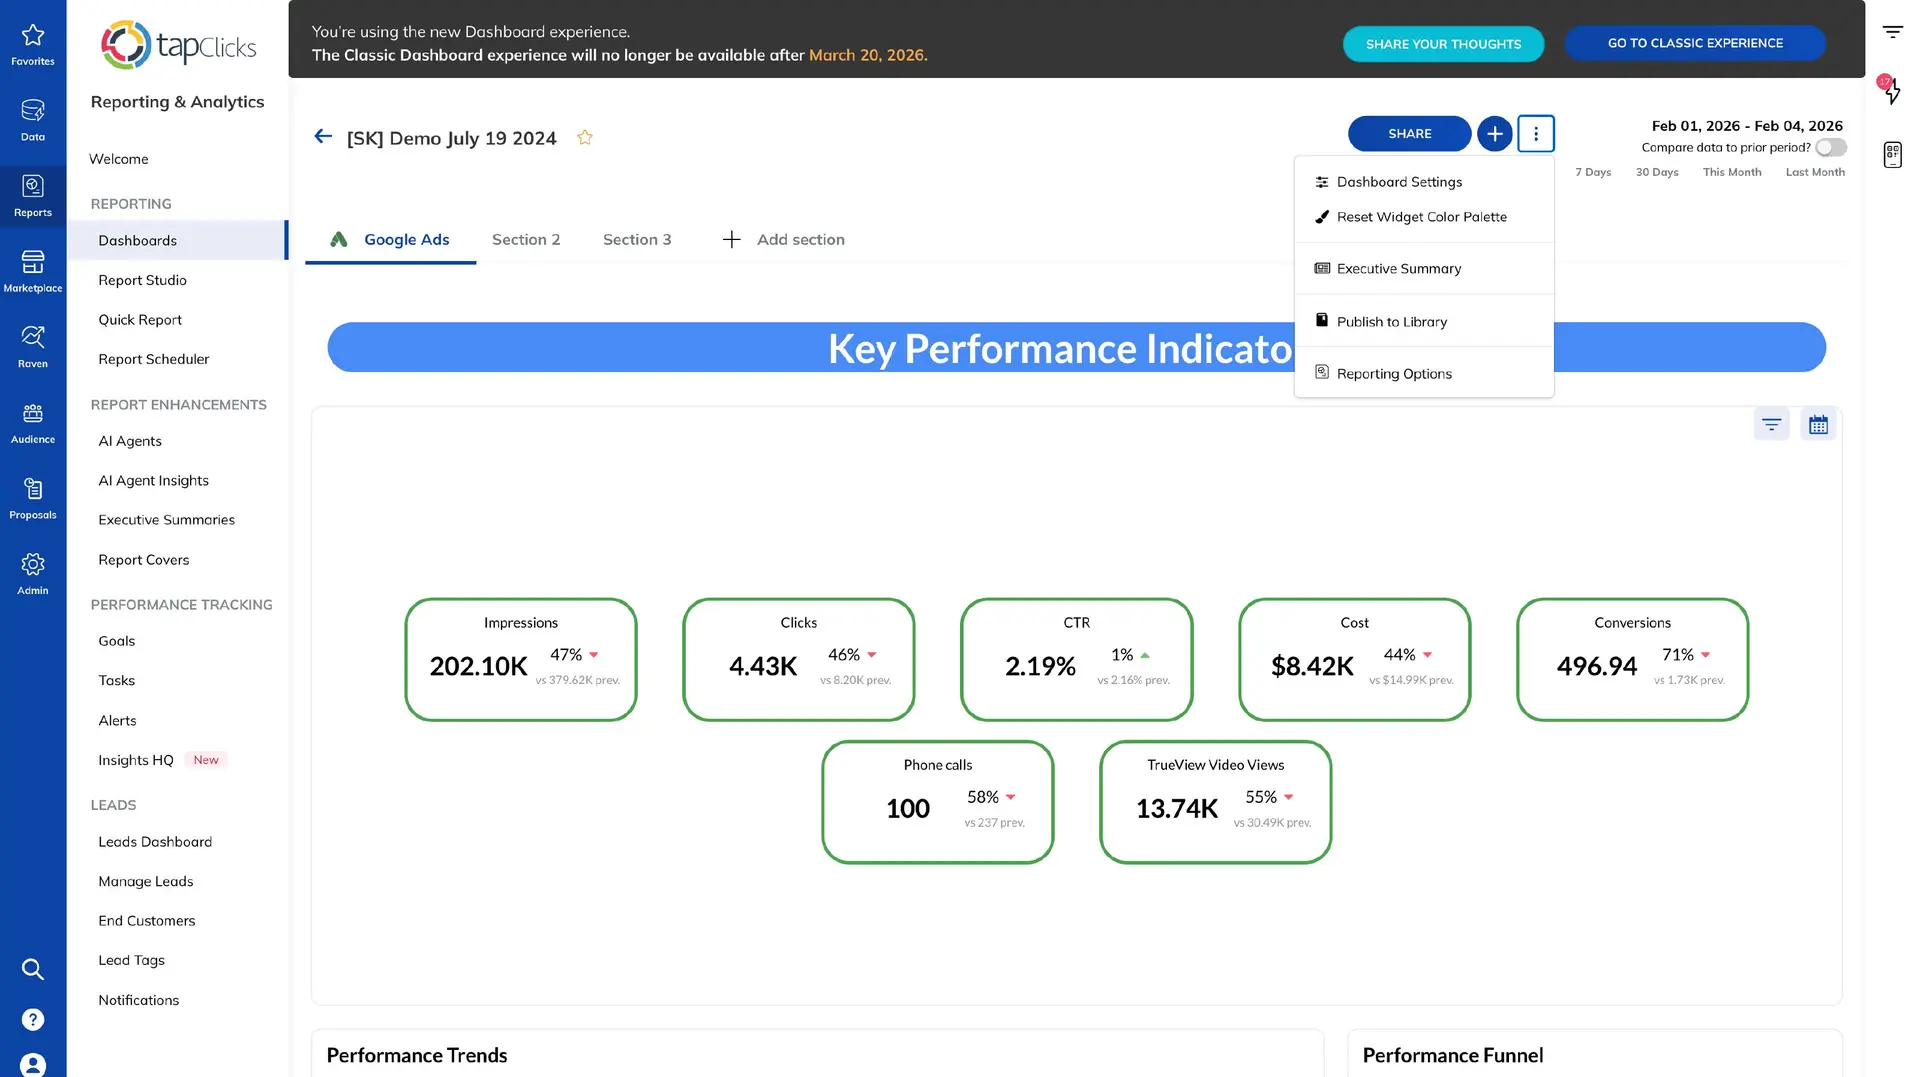The image size is (1920, 1077).
Task: Open AI Agent Insights in the sidebar
Action: coord(153,481)
